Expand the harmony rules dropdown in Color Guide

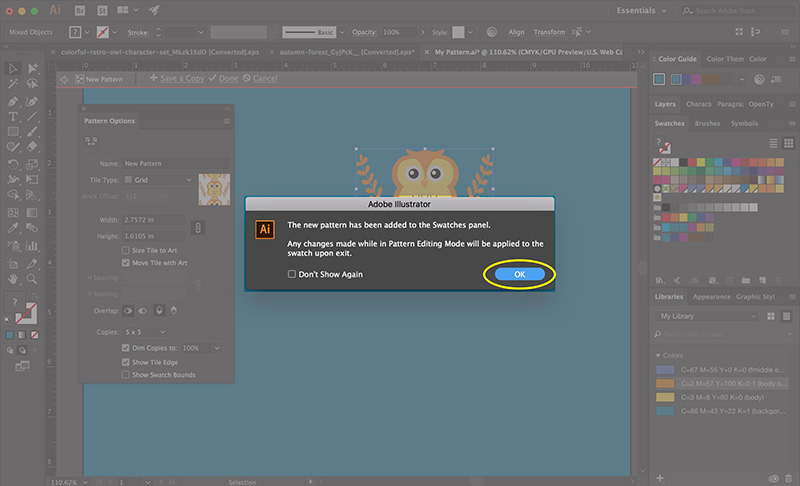pyautogui.click(x=742, y=79)
